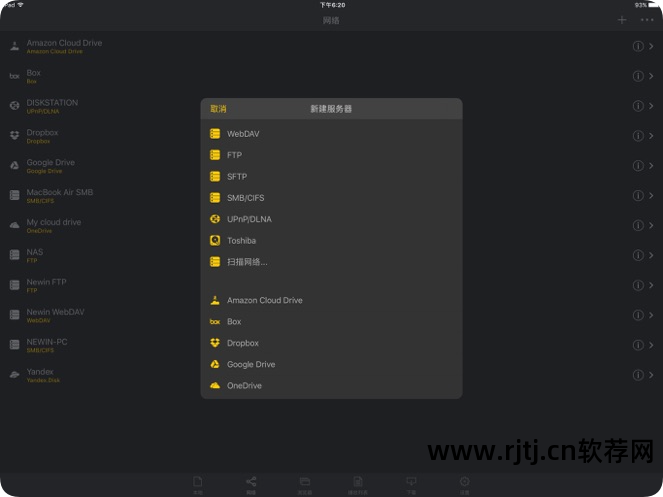The image size is (663, 497).
Task: Choose Google Drive in new server popup
Action: tap(332, 364)
